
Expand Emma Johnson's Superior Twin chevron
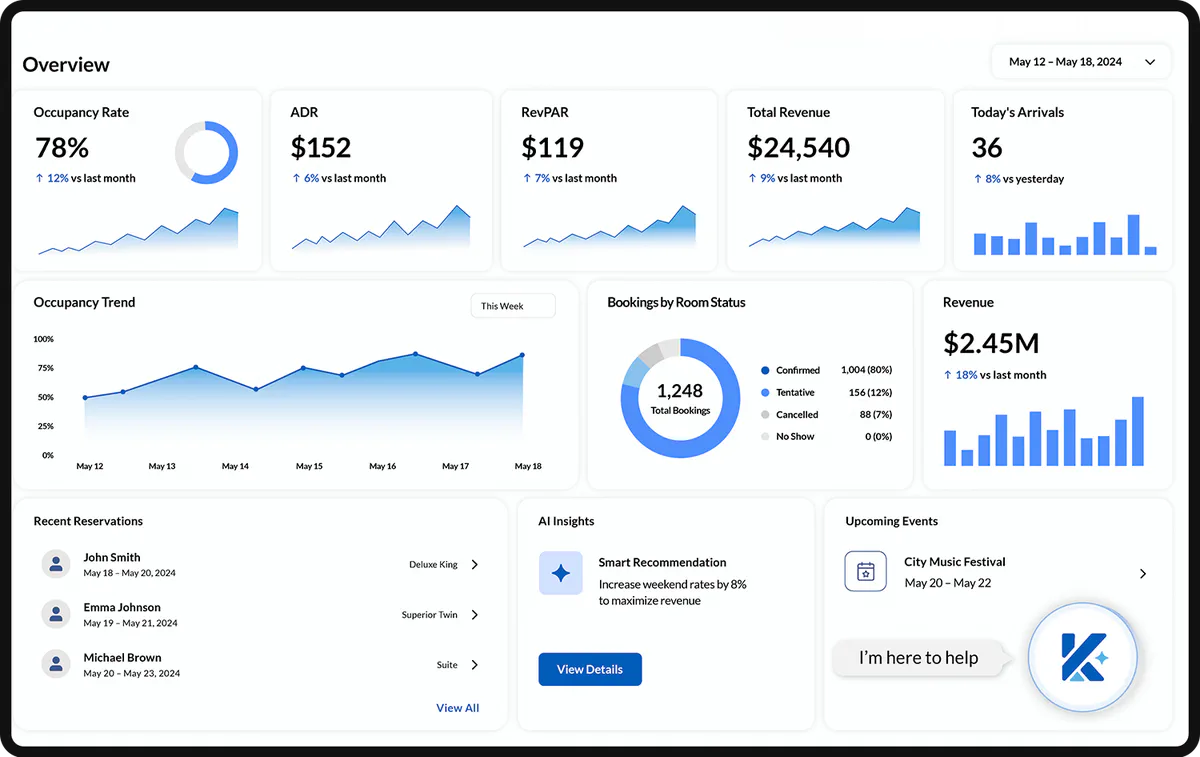pyautogui.click(x=475, y=615)
